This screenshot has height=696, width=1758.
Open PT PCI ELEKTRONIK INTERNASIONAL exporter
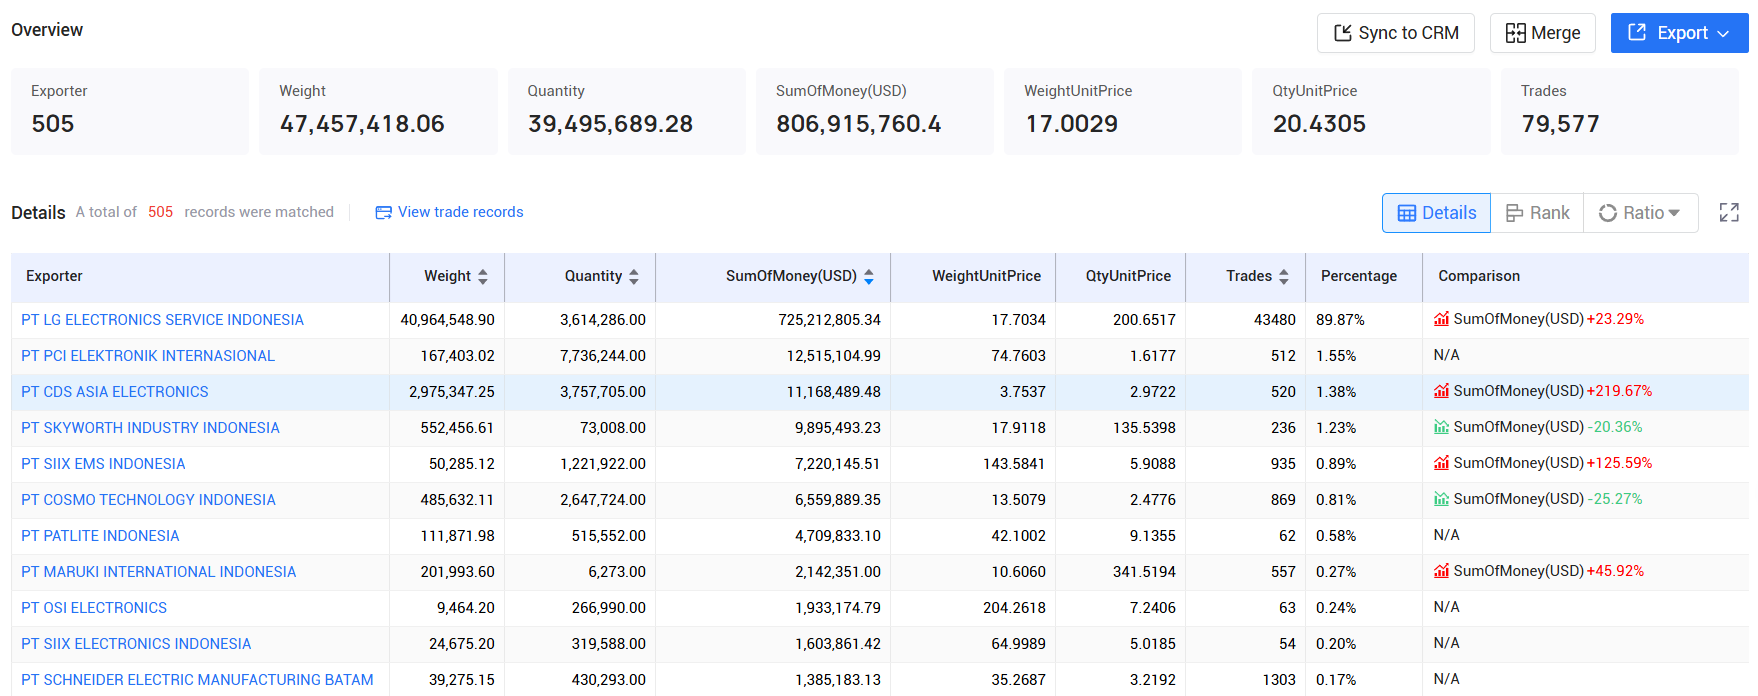coord(148,356)
